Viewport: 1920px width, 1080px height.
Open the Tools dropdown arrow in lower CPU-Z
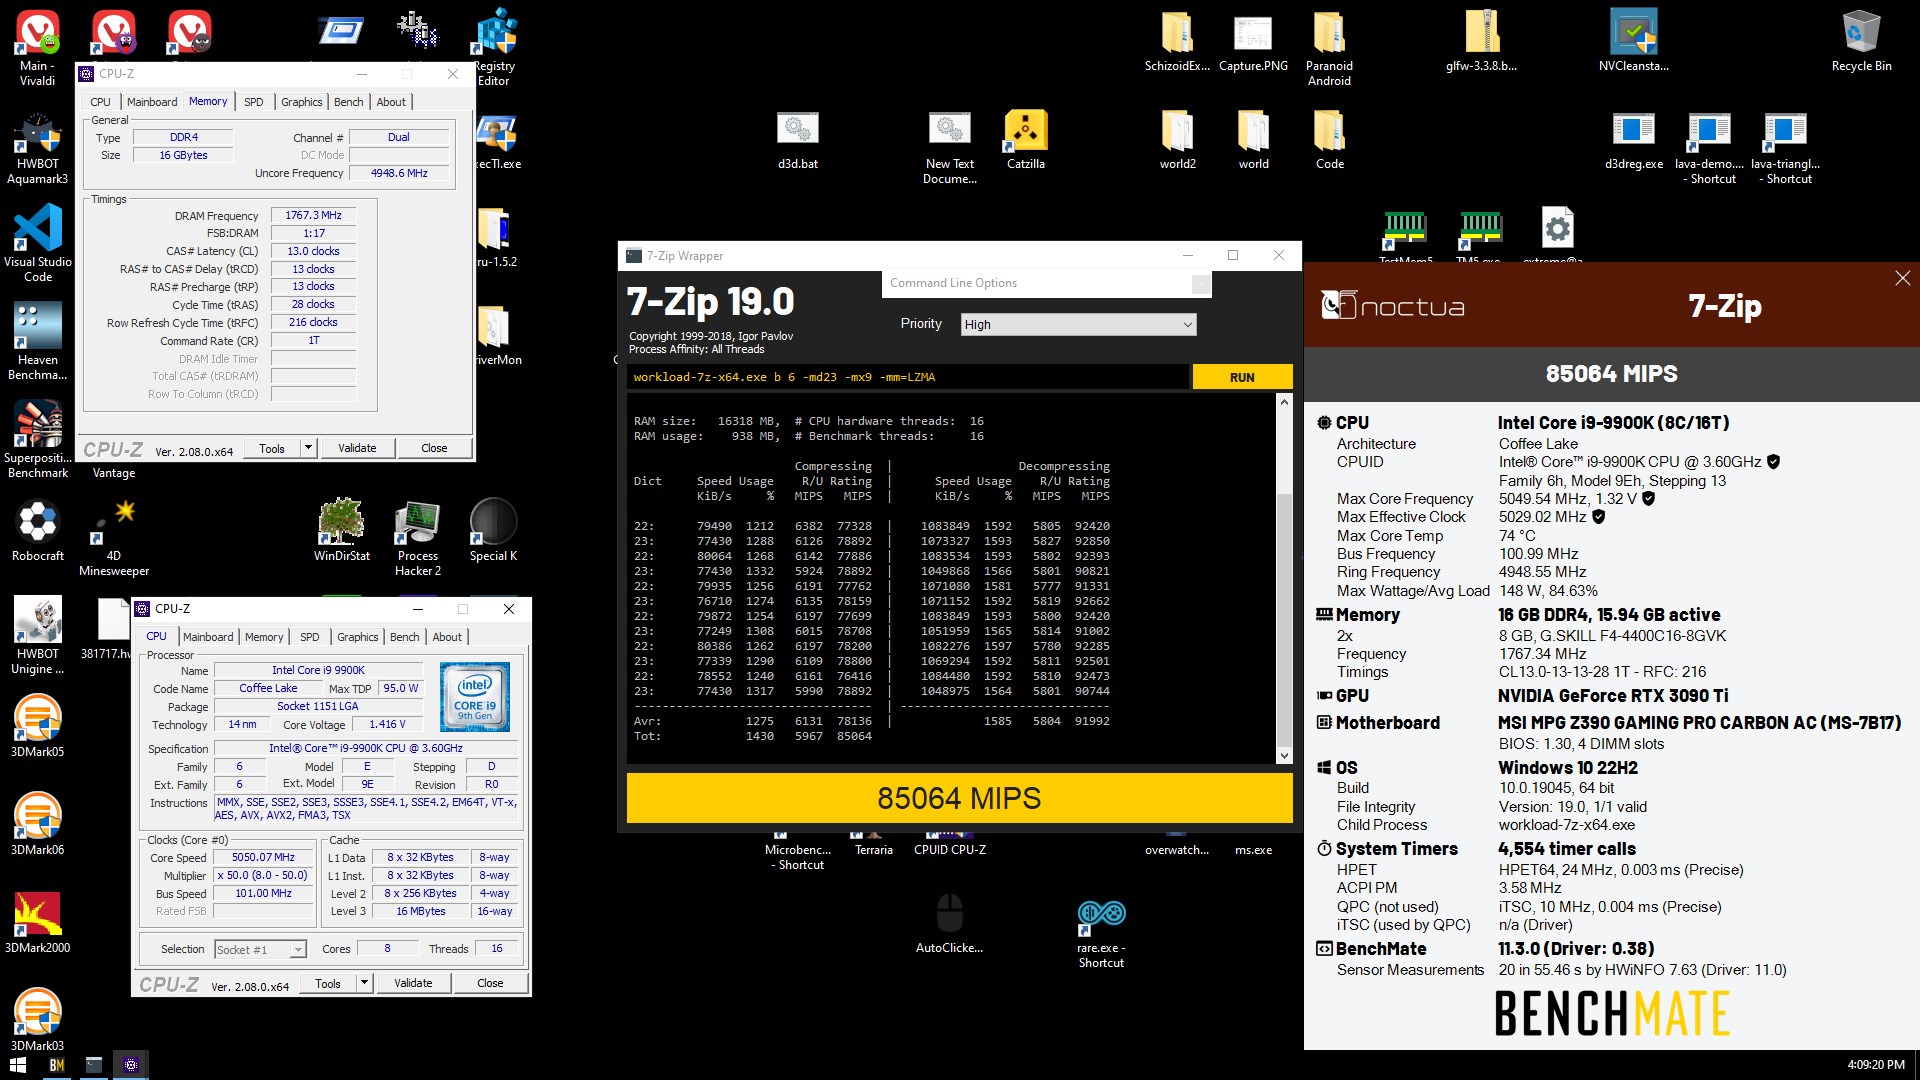coord(365,983)
